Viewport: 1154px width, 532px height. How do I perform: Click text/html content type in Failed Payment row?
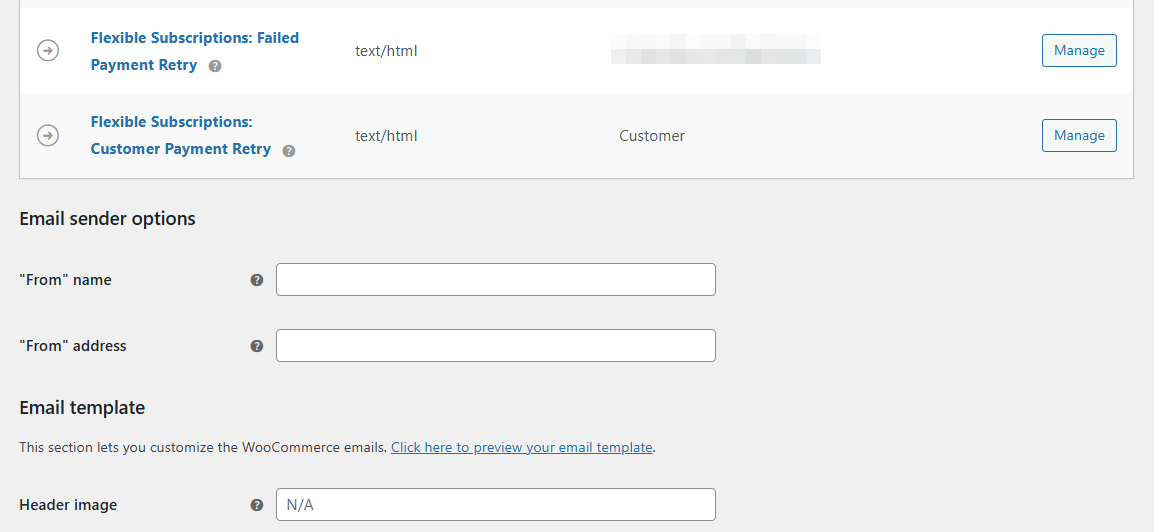click(386, 51)
